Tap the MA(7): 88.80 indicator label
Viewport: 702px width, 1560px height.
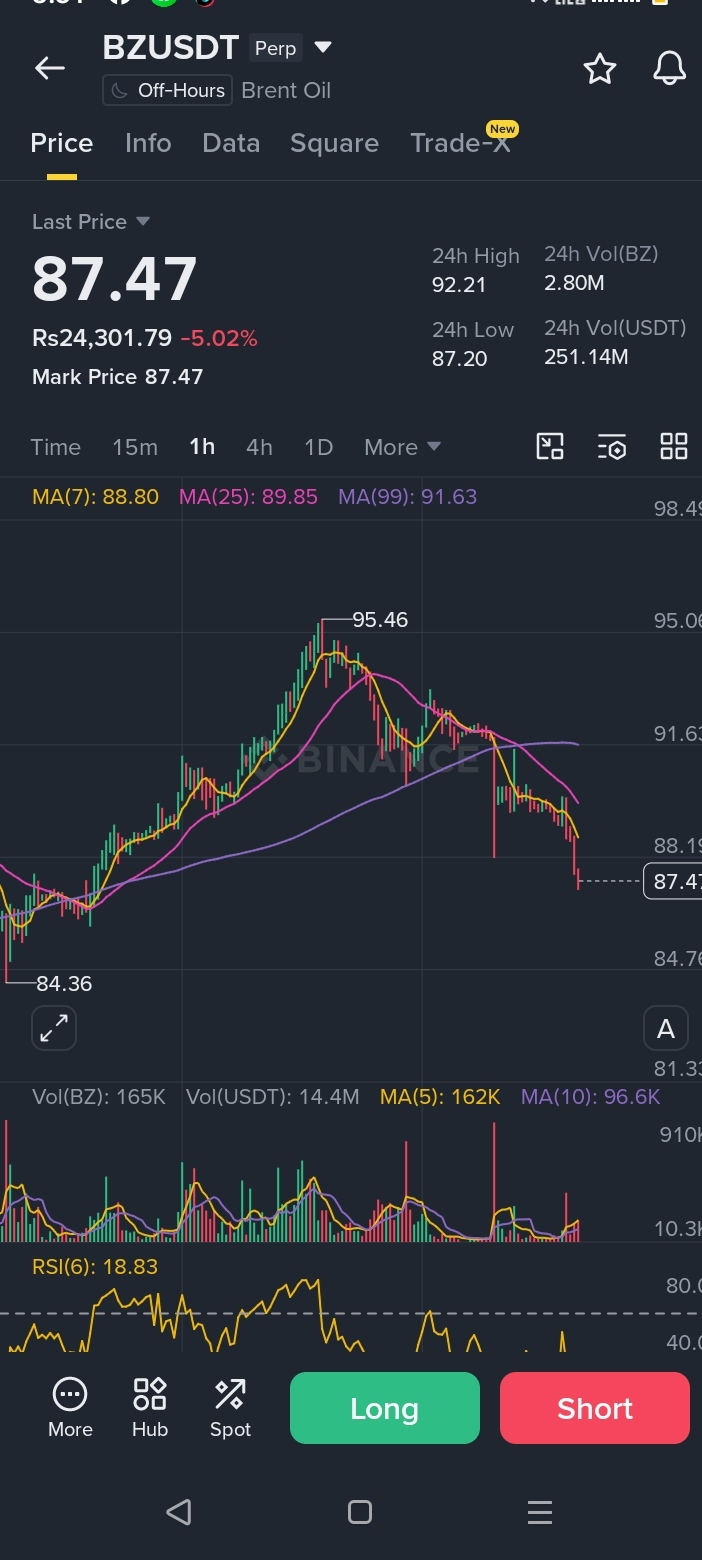(x=95, y=496)
